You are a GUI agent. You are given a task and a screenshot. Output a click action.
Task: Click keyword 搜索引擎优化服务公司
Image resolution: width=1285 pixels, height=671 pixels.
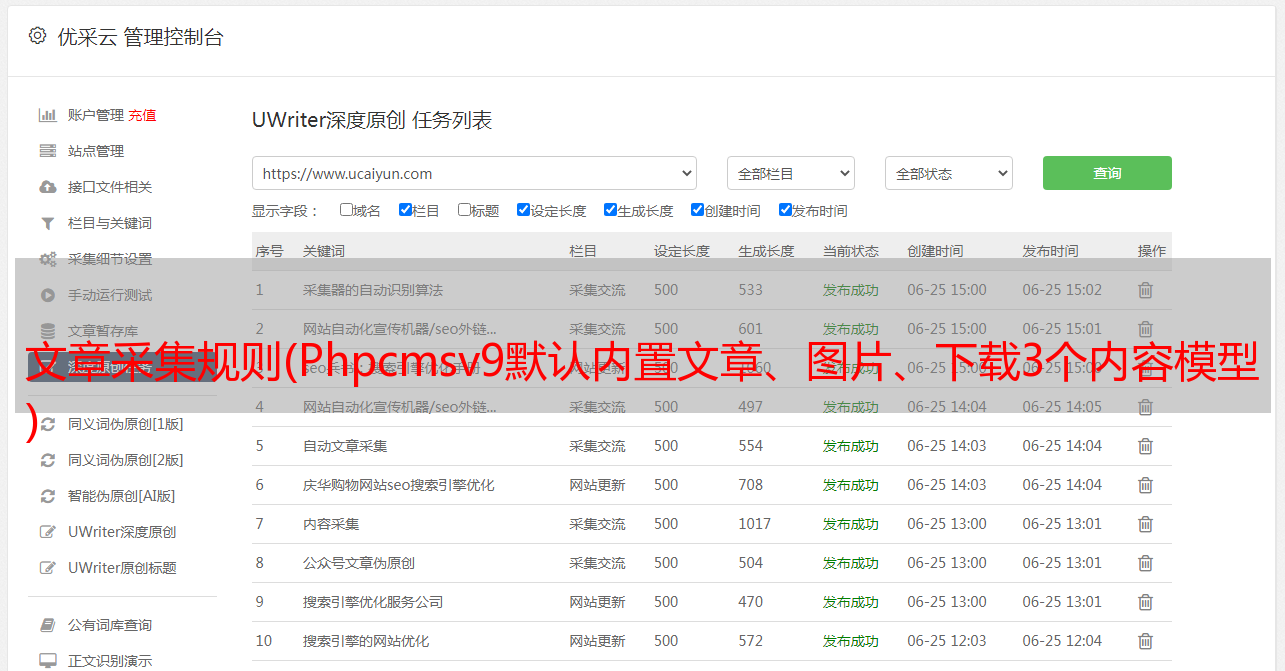tap(373, 602)
